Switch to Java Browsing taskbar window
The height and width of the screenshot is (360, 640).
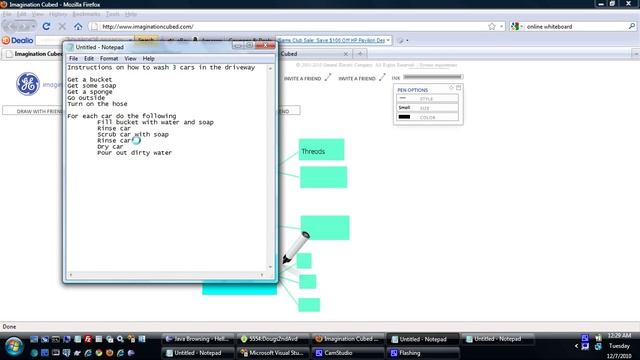click(198, 339)
